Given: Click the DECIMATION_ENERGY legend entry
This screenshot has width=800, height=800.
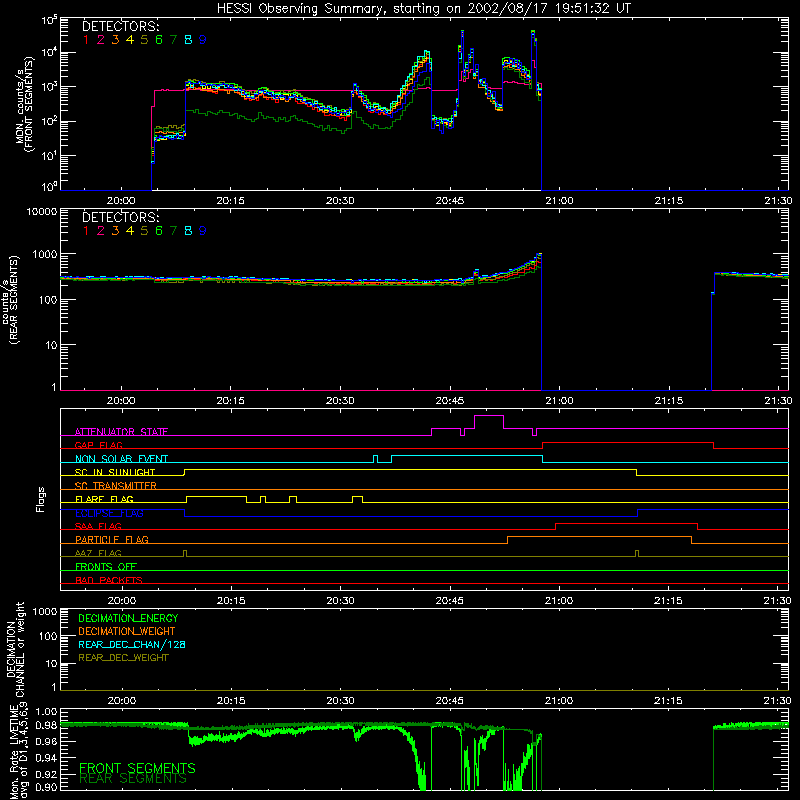Looking at the screenshot, I should click(x=128, y=618).
